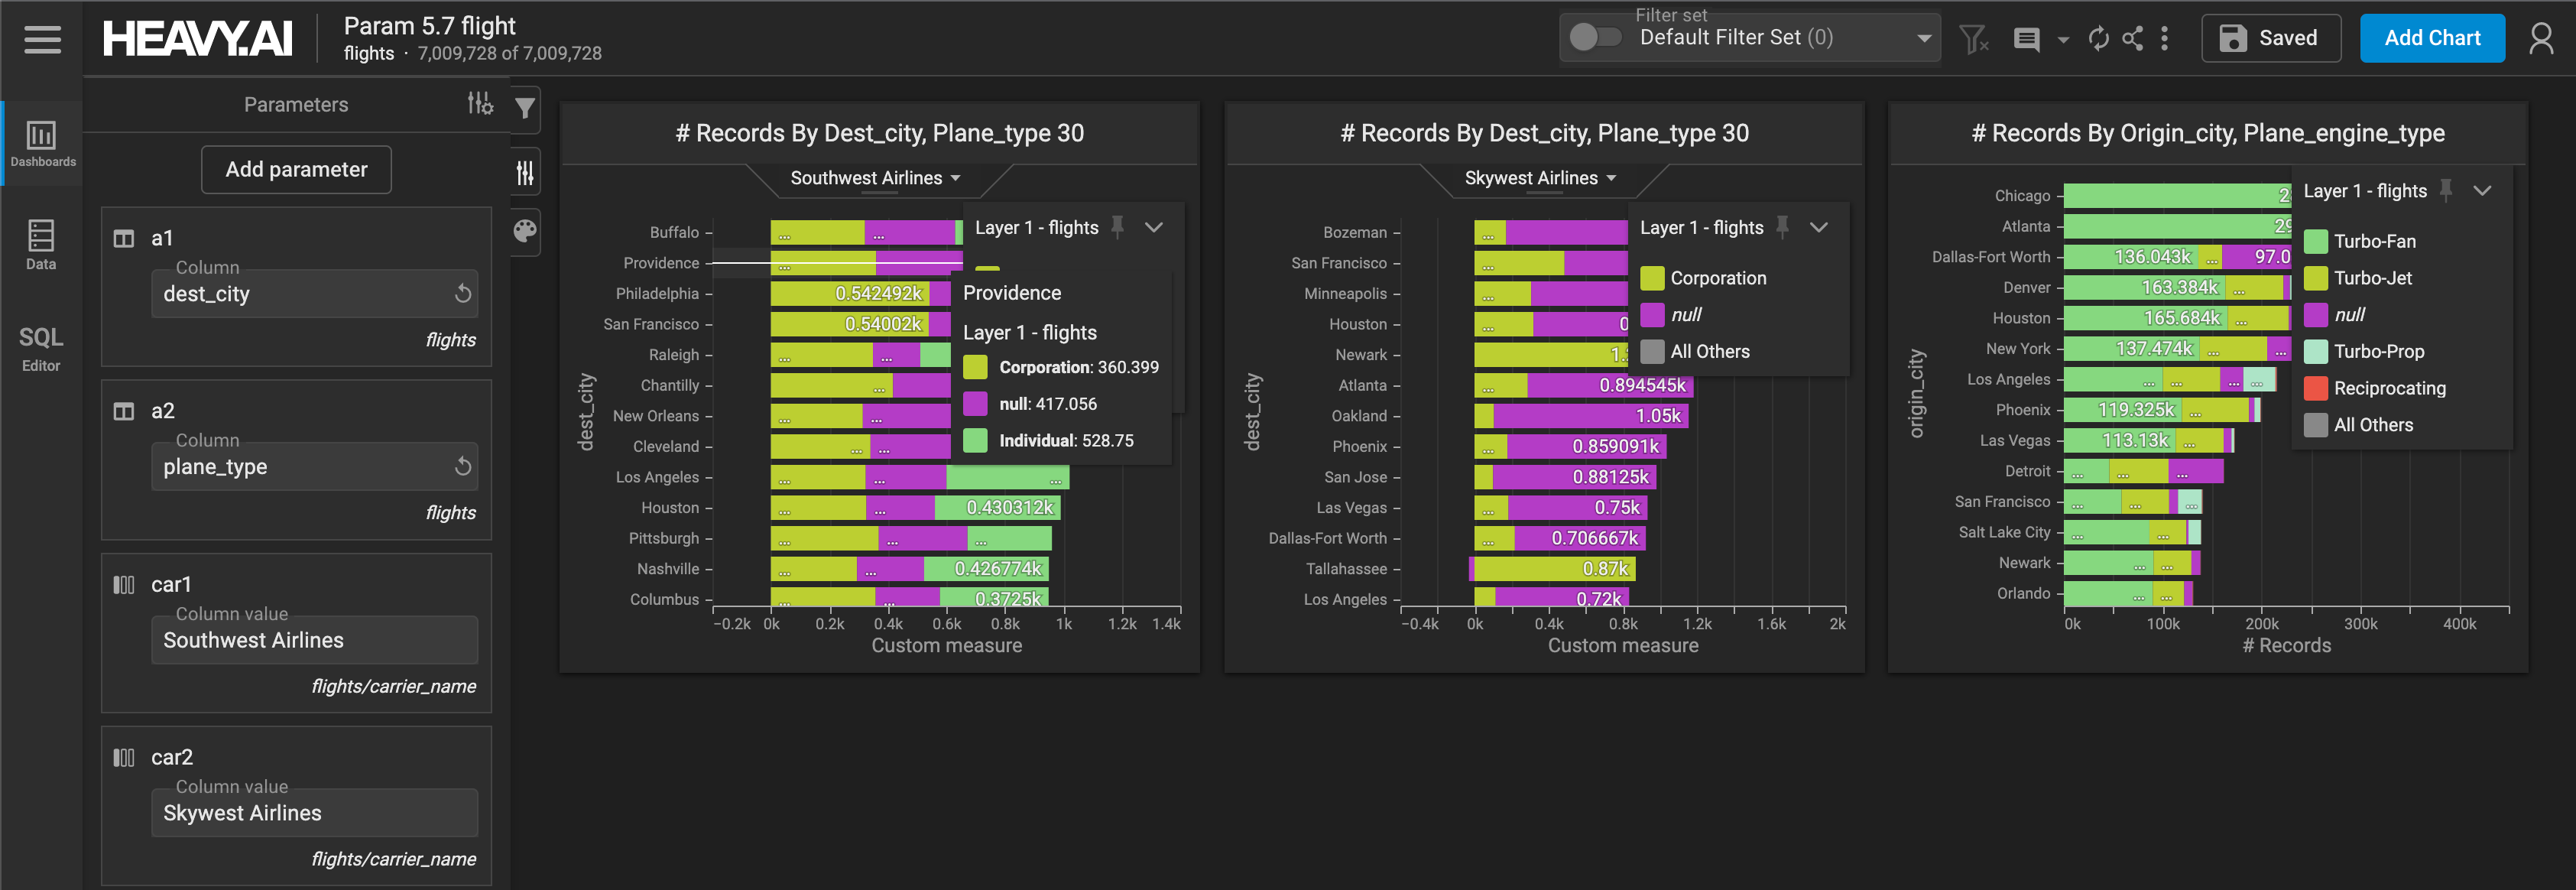Image resolution: width=2576 pixels, height=890 pixels.
Task: Collapse the Skywest chart legend chevron
Action: click(x=1818, y=227)
